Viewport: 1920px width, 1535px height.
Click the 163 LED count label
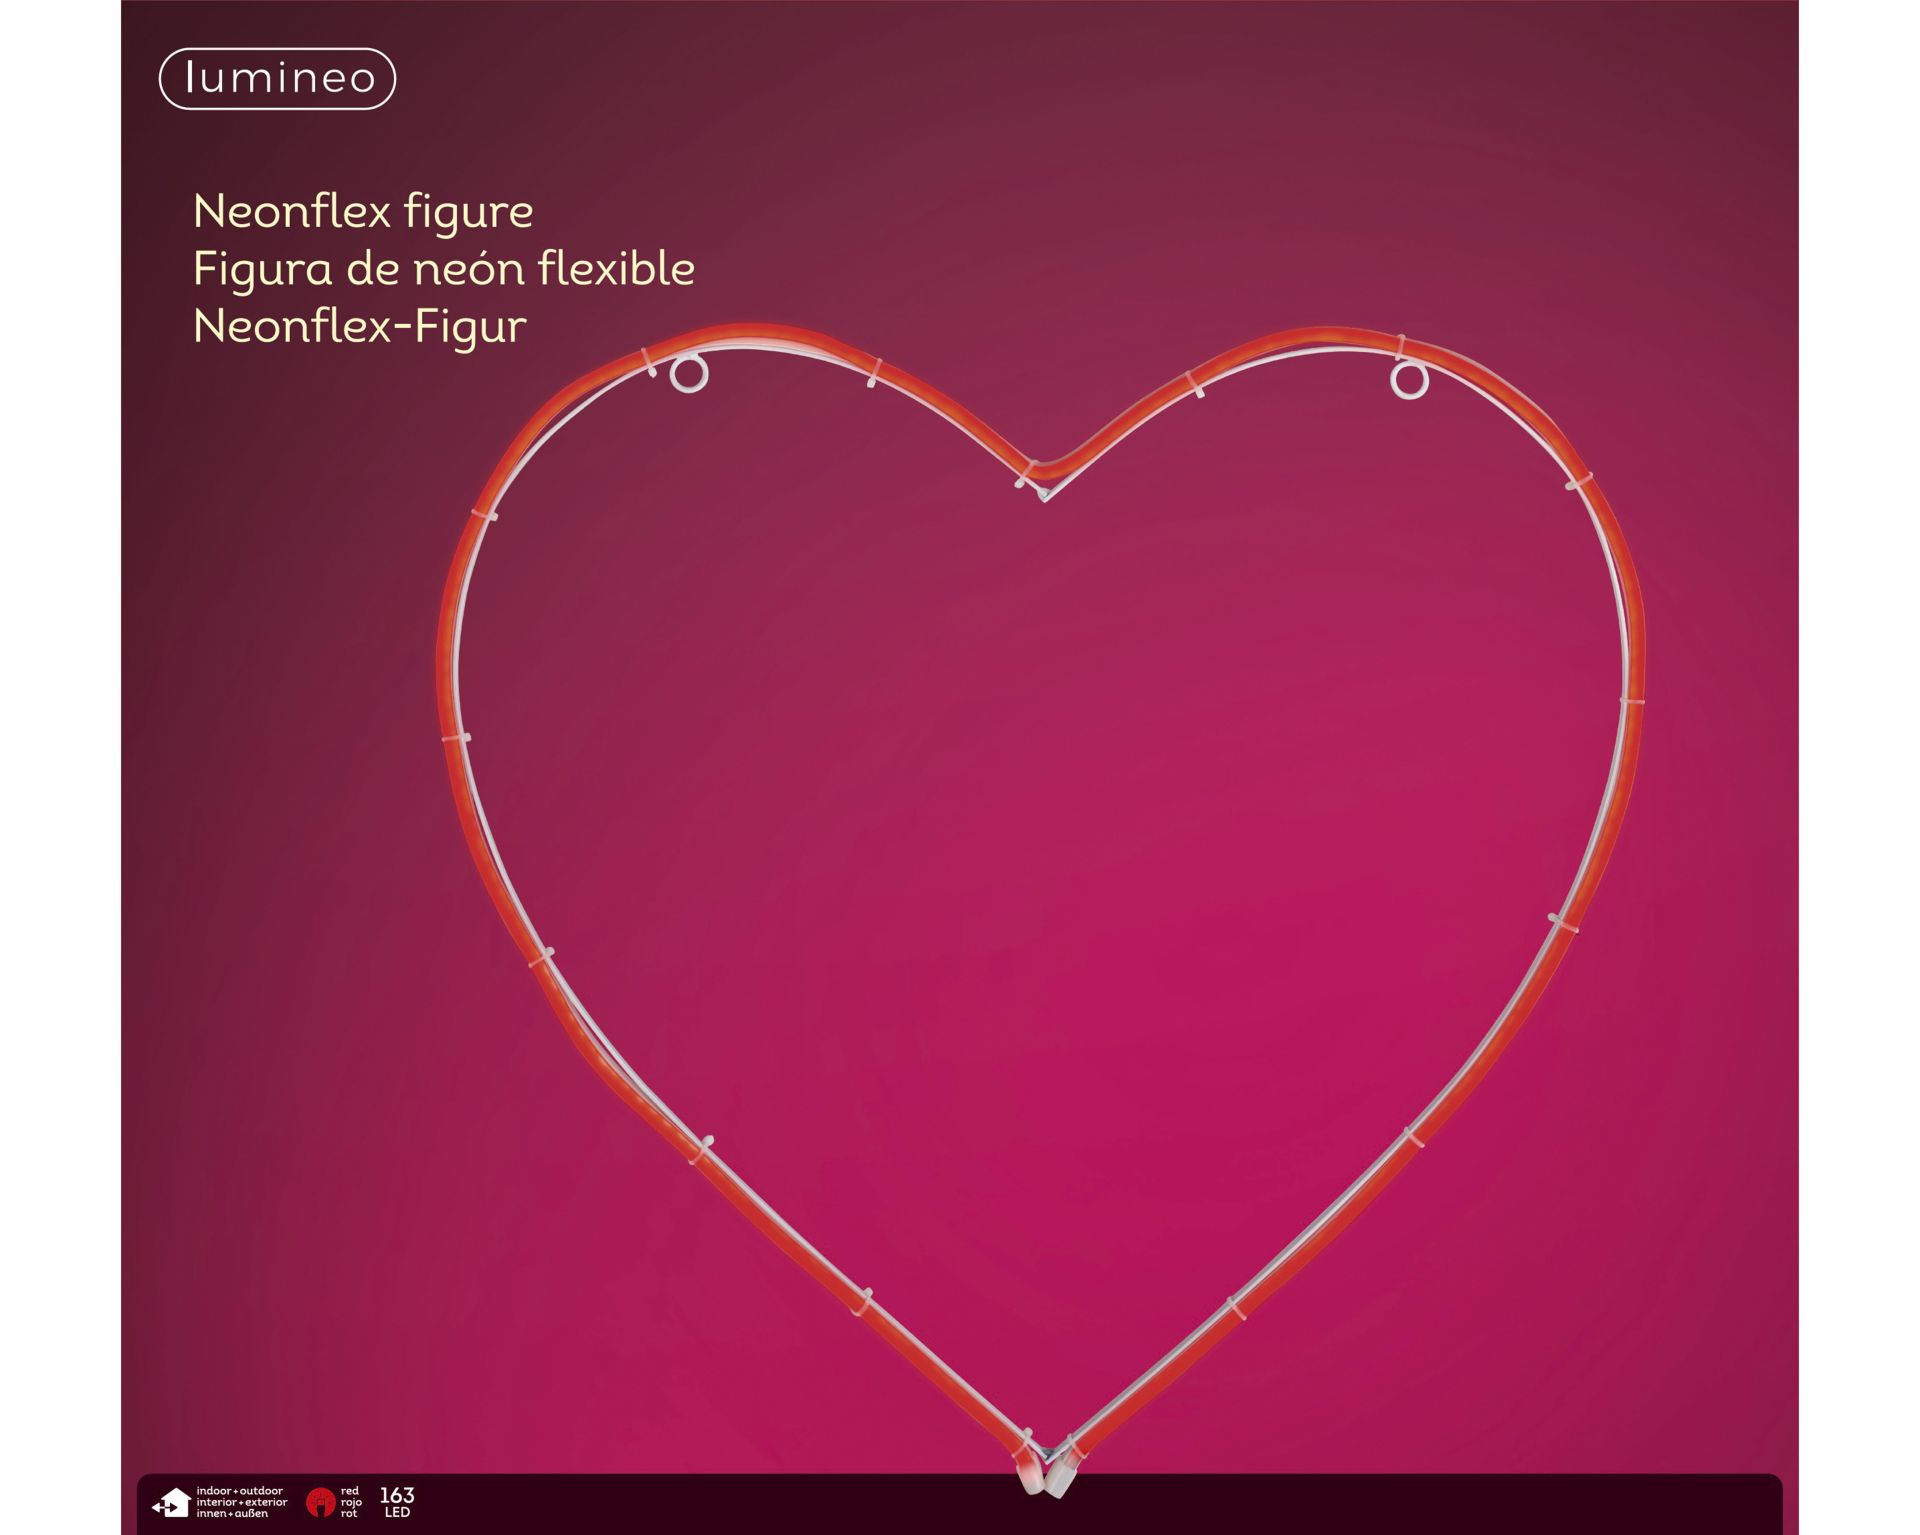(397, 1495)
